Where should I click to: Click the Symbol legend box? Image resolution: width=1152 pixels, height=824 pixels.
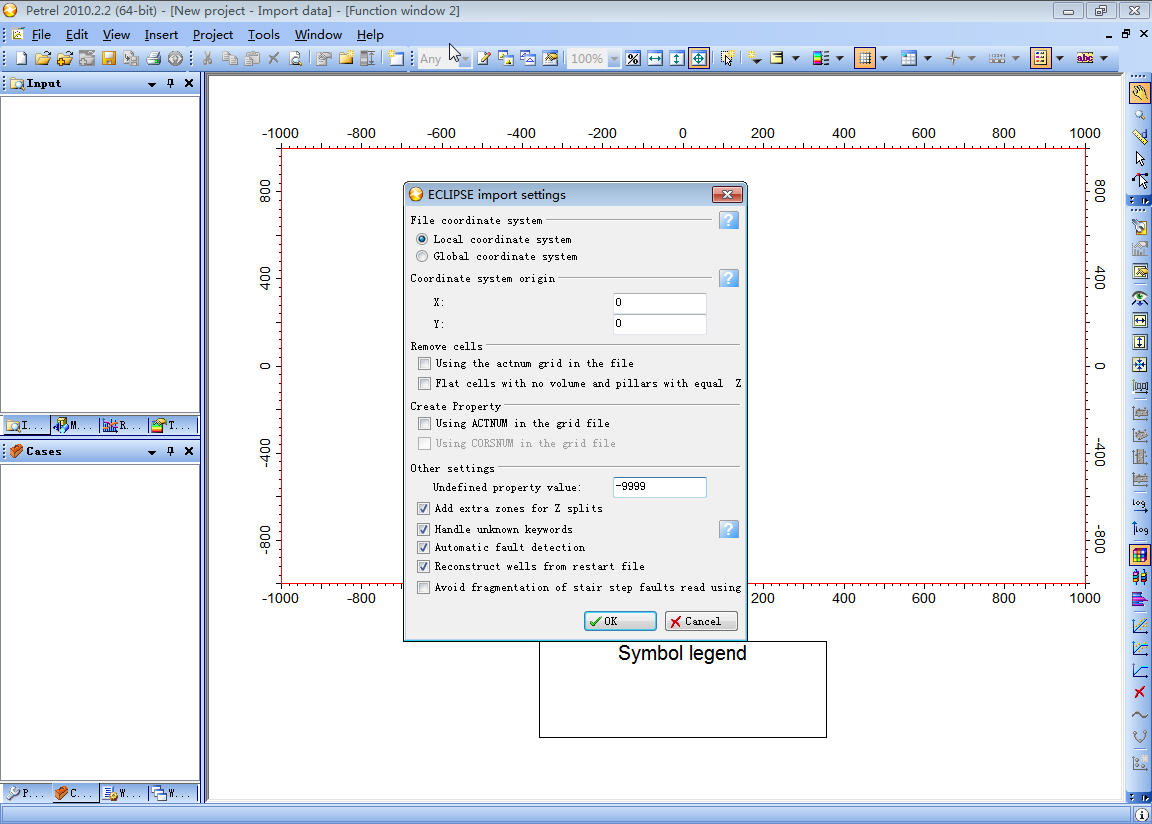pos(683,690)
